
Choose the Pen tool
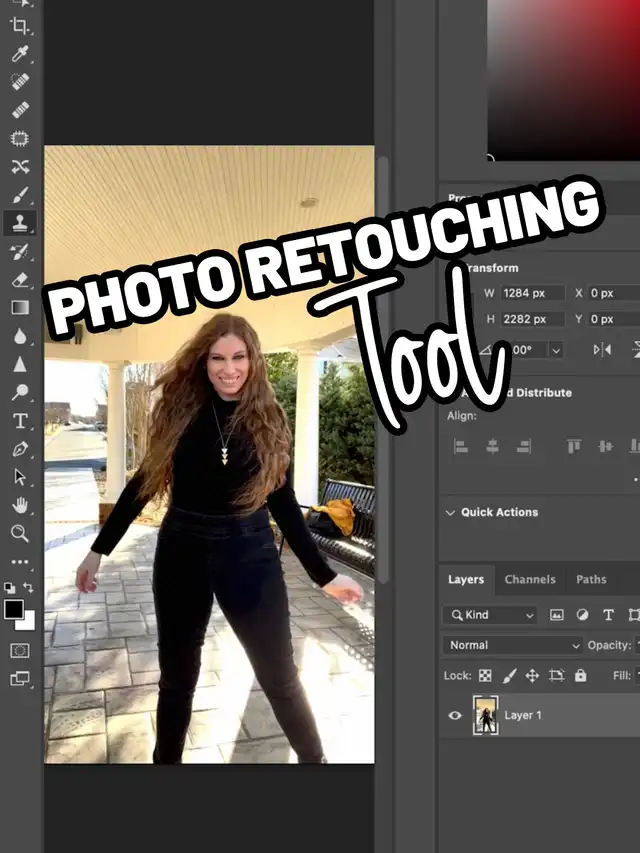coord(20,449)
